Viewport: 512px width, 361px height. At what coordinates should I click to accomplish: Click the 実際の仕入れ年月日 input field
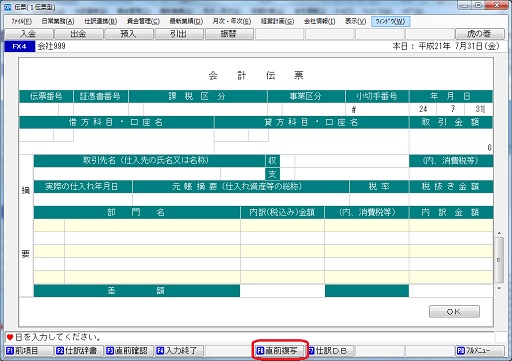click(83, 200)
